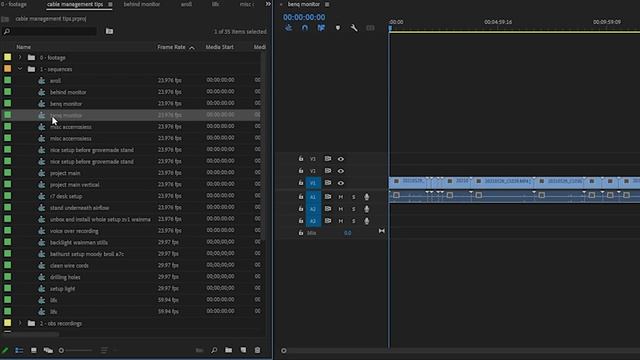Switch to behind monitor bin tab
Screen dimensions: 640x360
[x=142, y=4]
